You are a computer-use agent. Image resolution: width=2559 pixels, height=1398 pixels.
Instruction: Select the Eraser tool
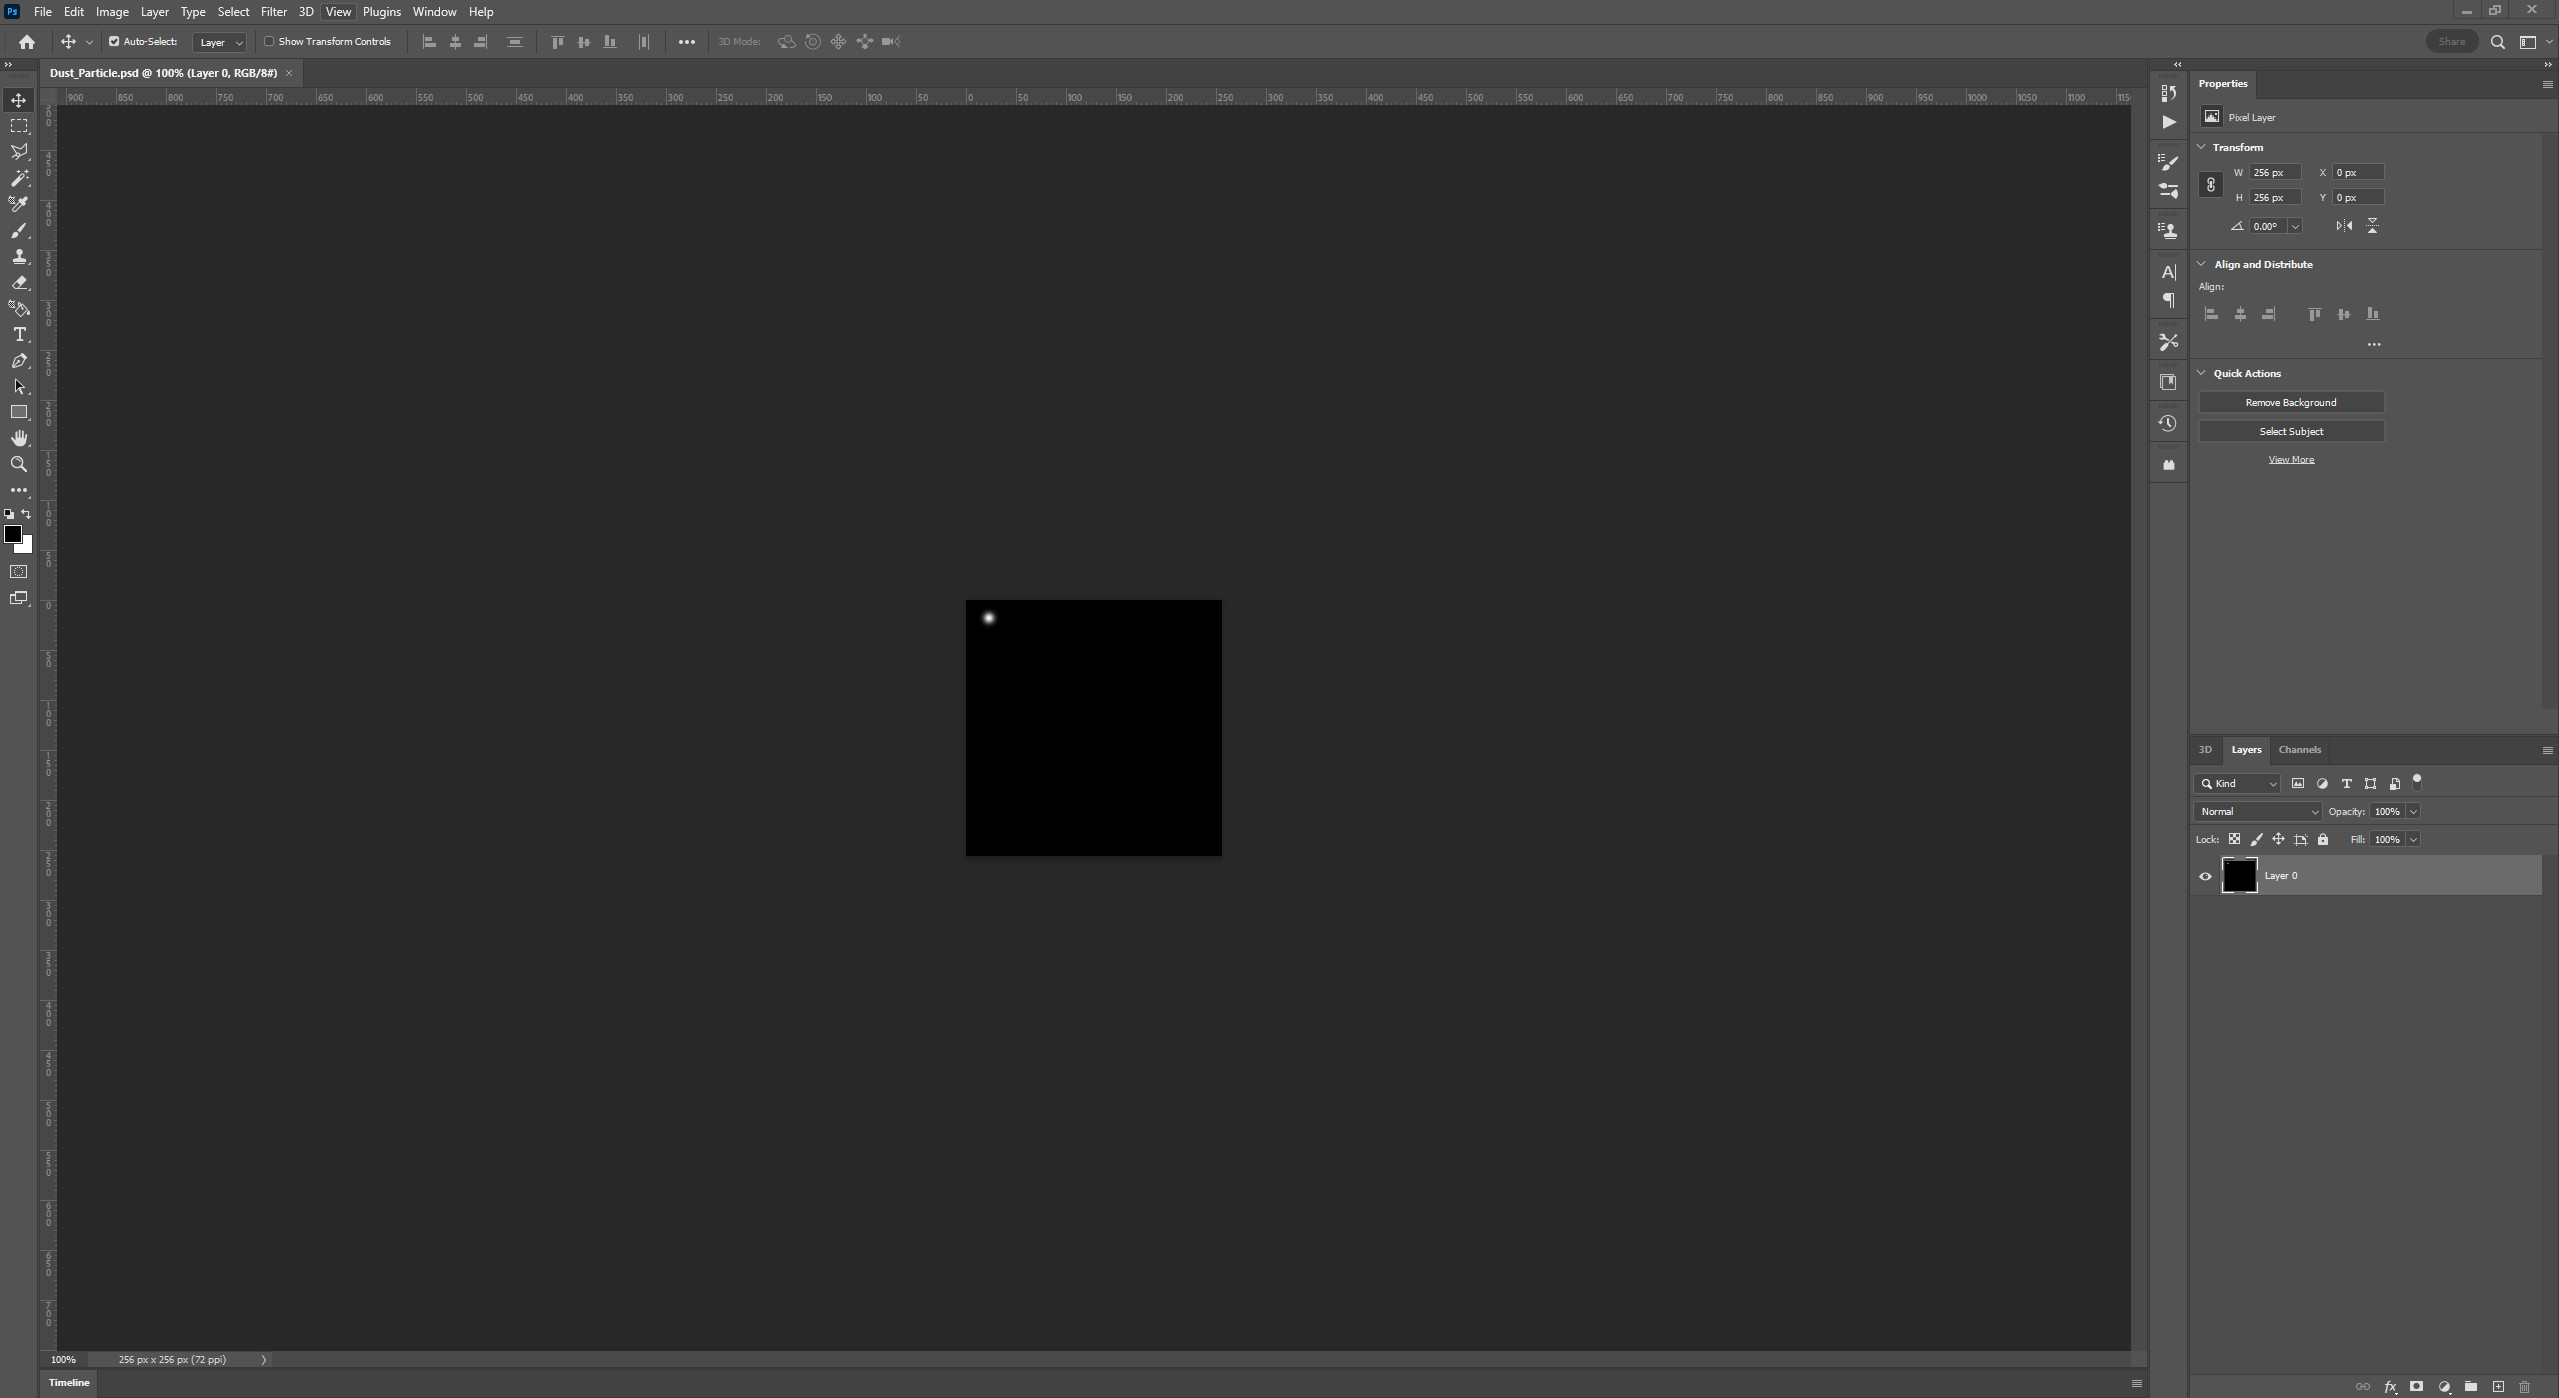pos(19,281)
